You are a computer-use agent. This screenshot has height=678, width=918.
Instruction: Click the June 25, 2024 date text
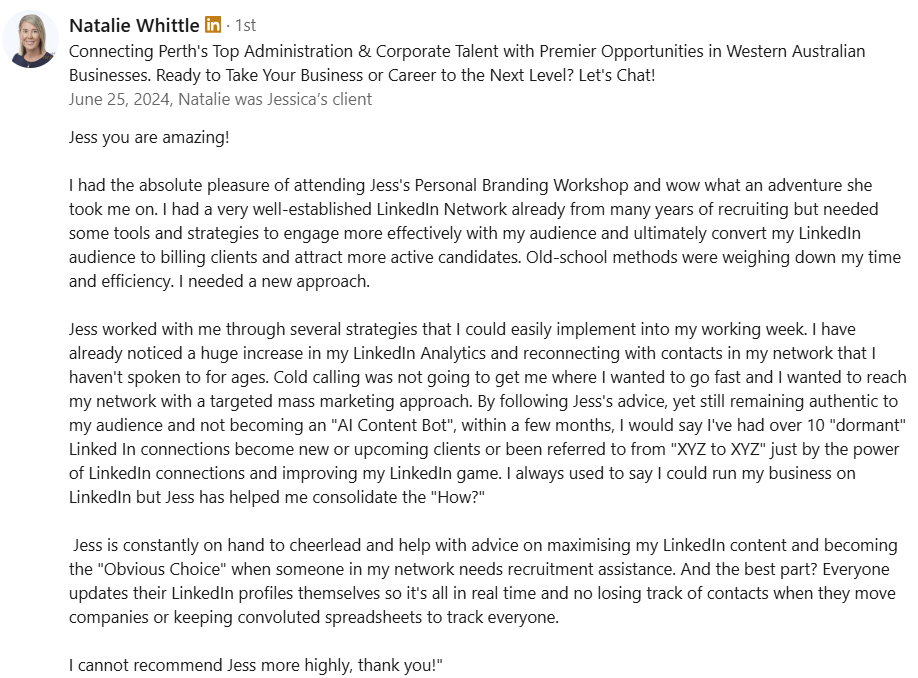119,100
